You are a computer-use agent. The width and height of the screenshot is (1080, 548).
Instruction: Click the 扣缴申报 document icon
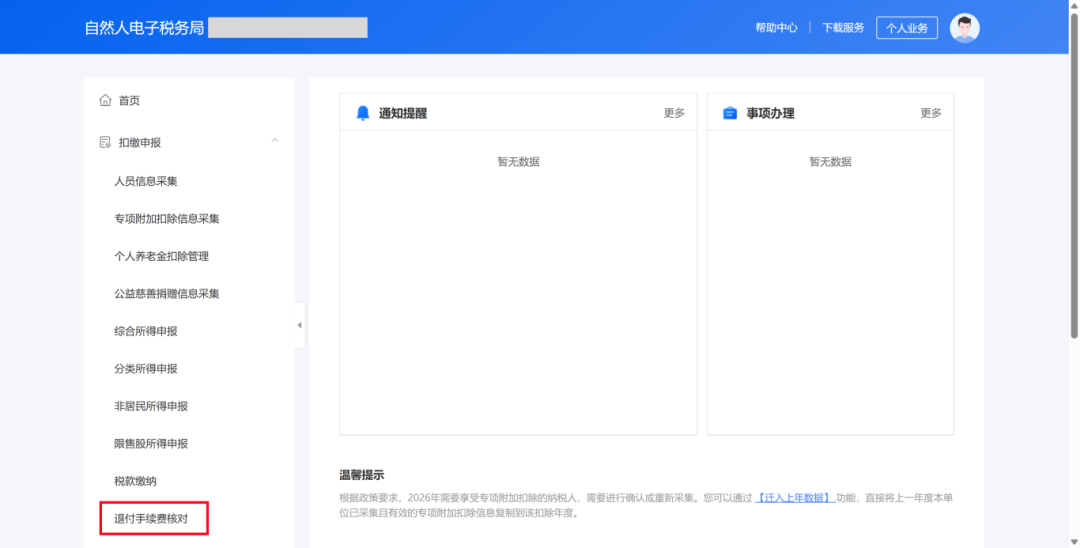coord(105,143)
